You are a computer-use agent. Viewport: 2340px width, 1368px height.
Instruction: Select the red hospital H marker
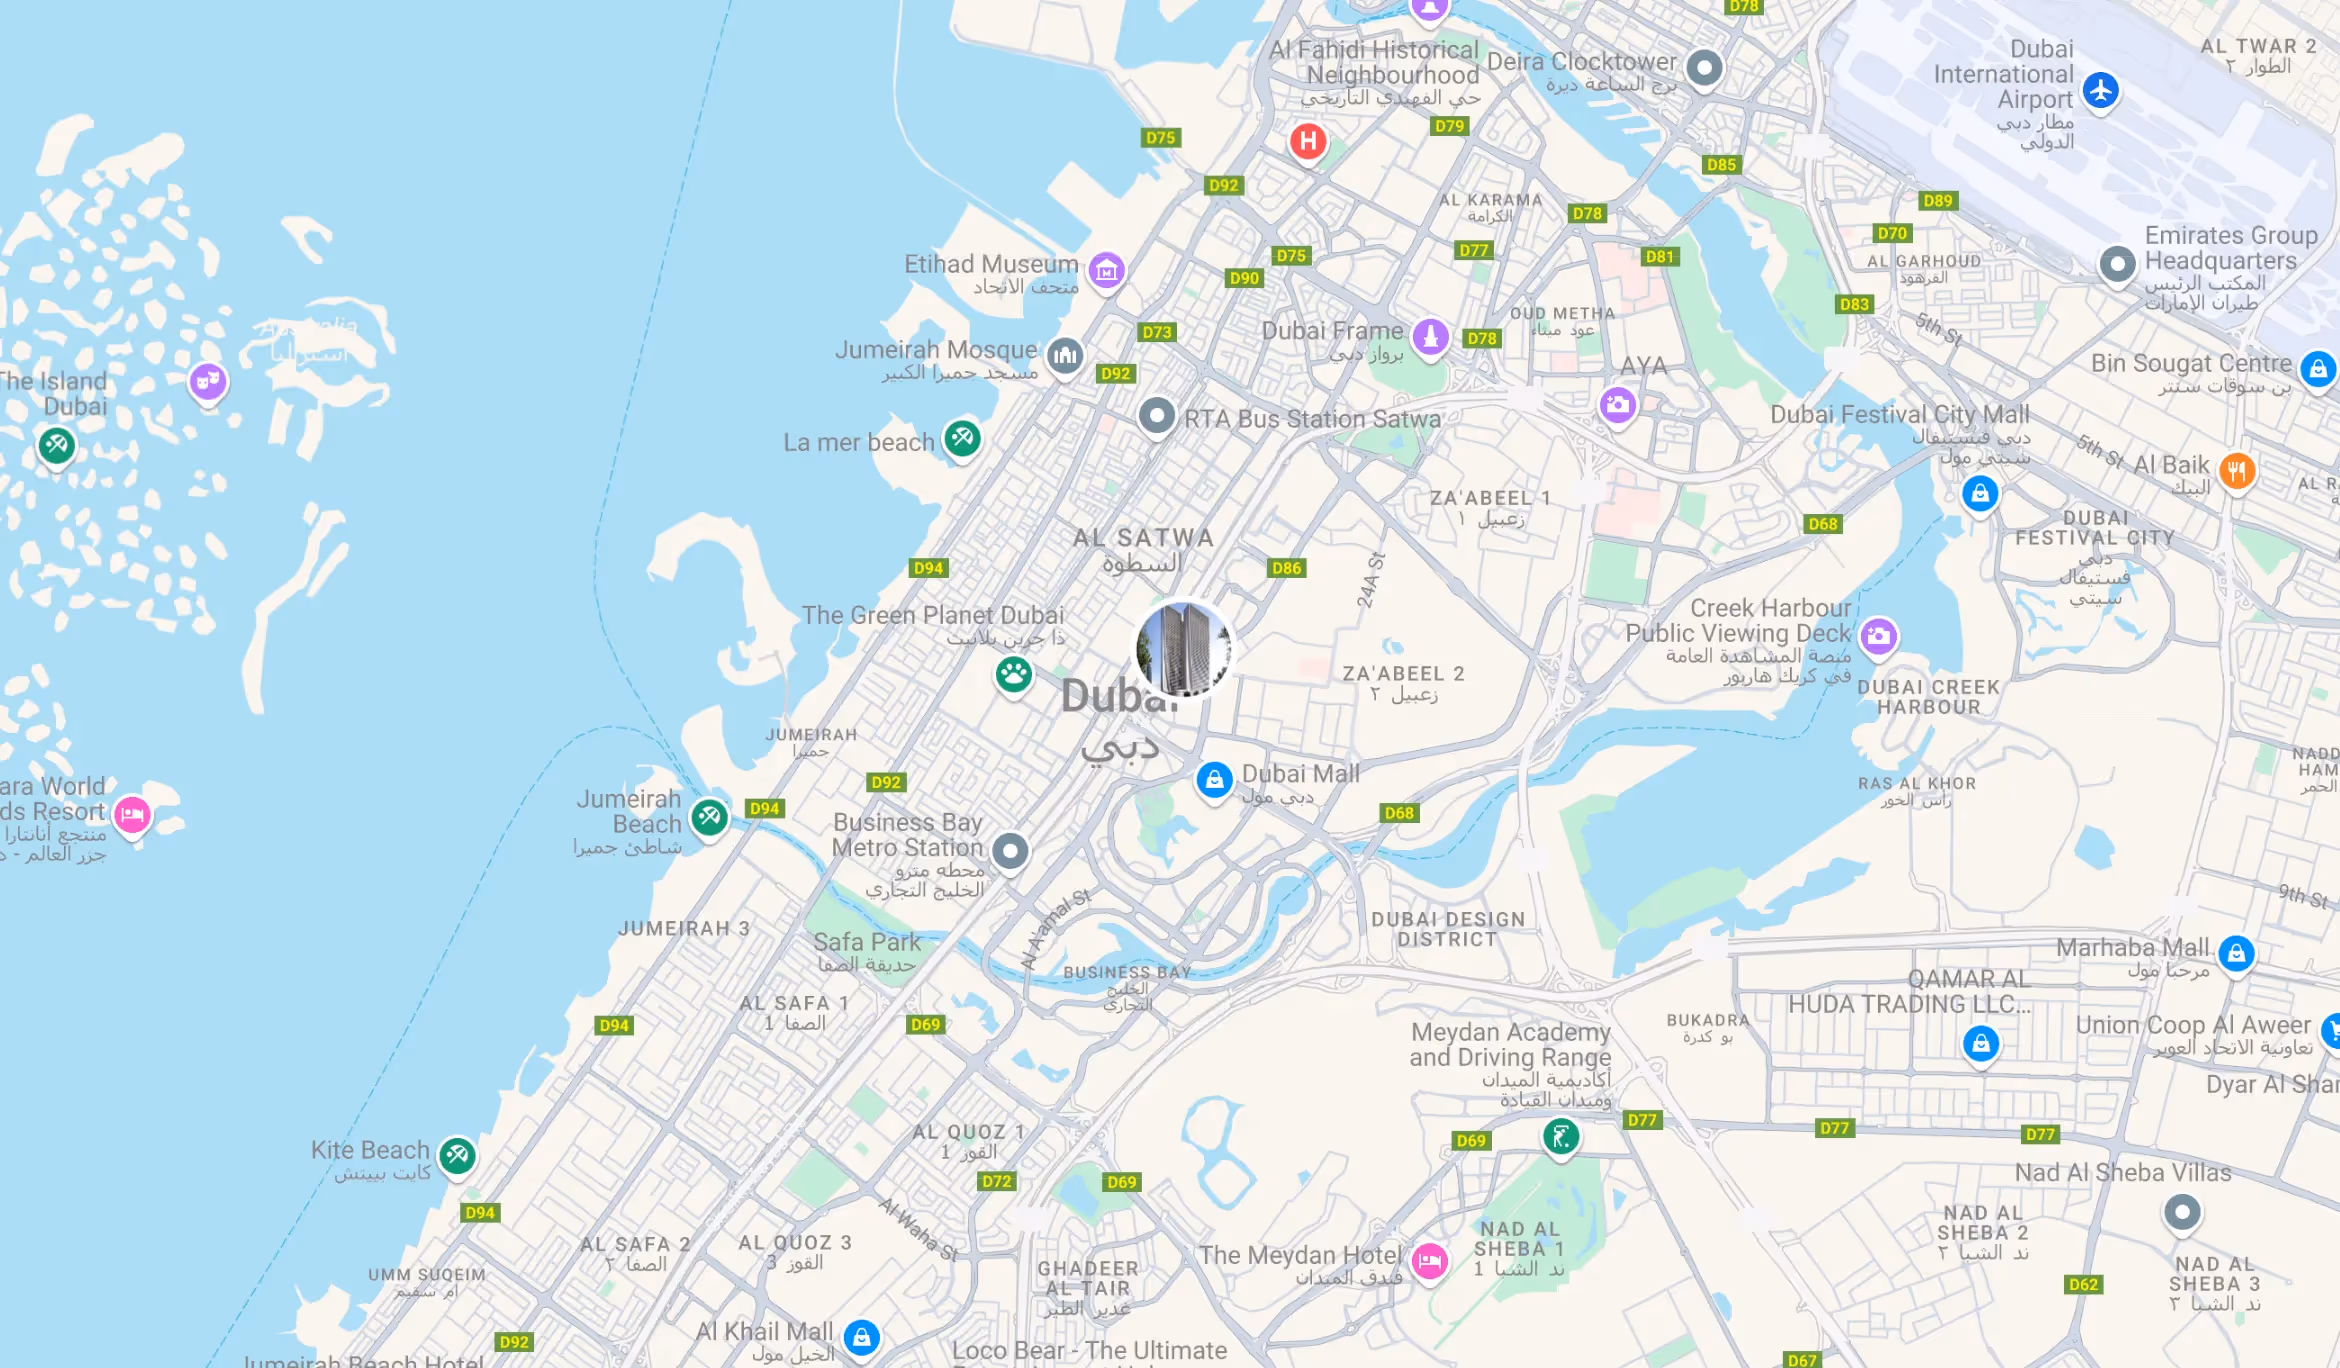click(x=1308, y=142)
